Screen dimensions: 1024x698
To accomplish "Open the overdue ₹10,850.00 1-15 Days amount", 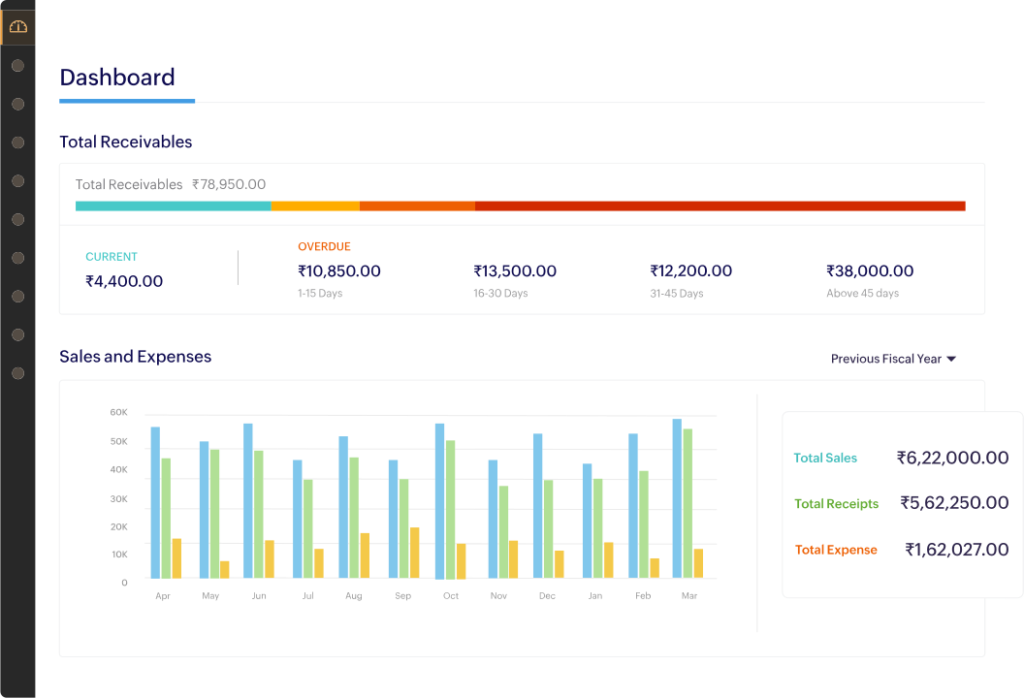I will (339, 271).
